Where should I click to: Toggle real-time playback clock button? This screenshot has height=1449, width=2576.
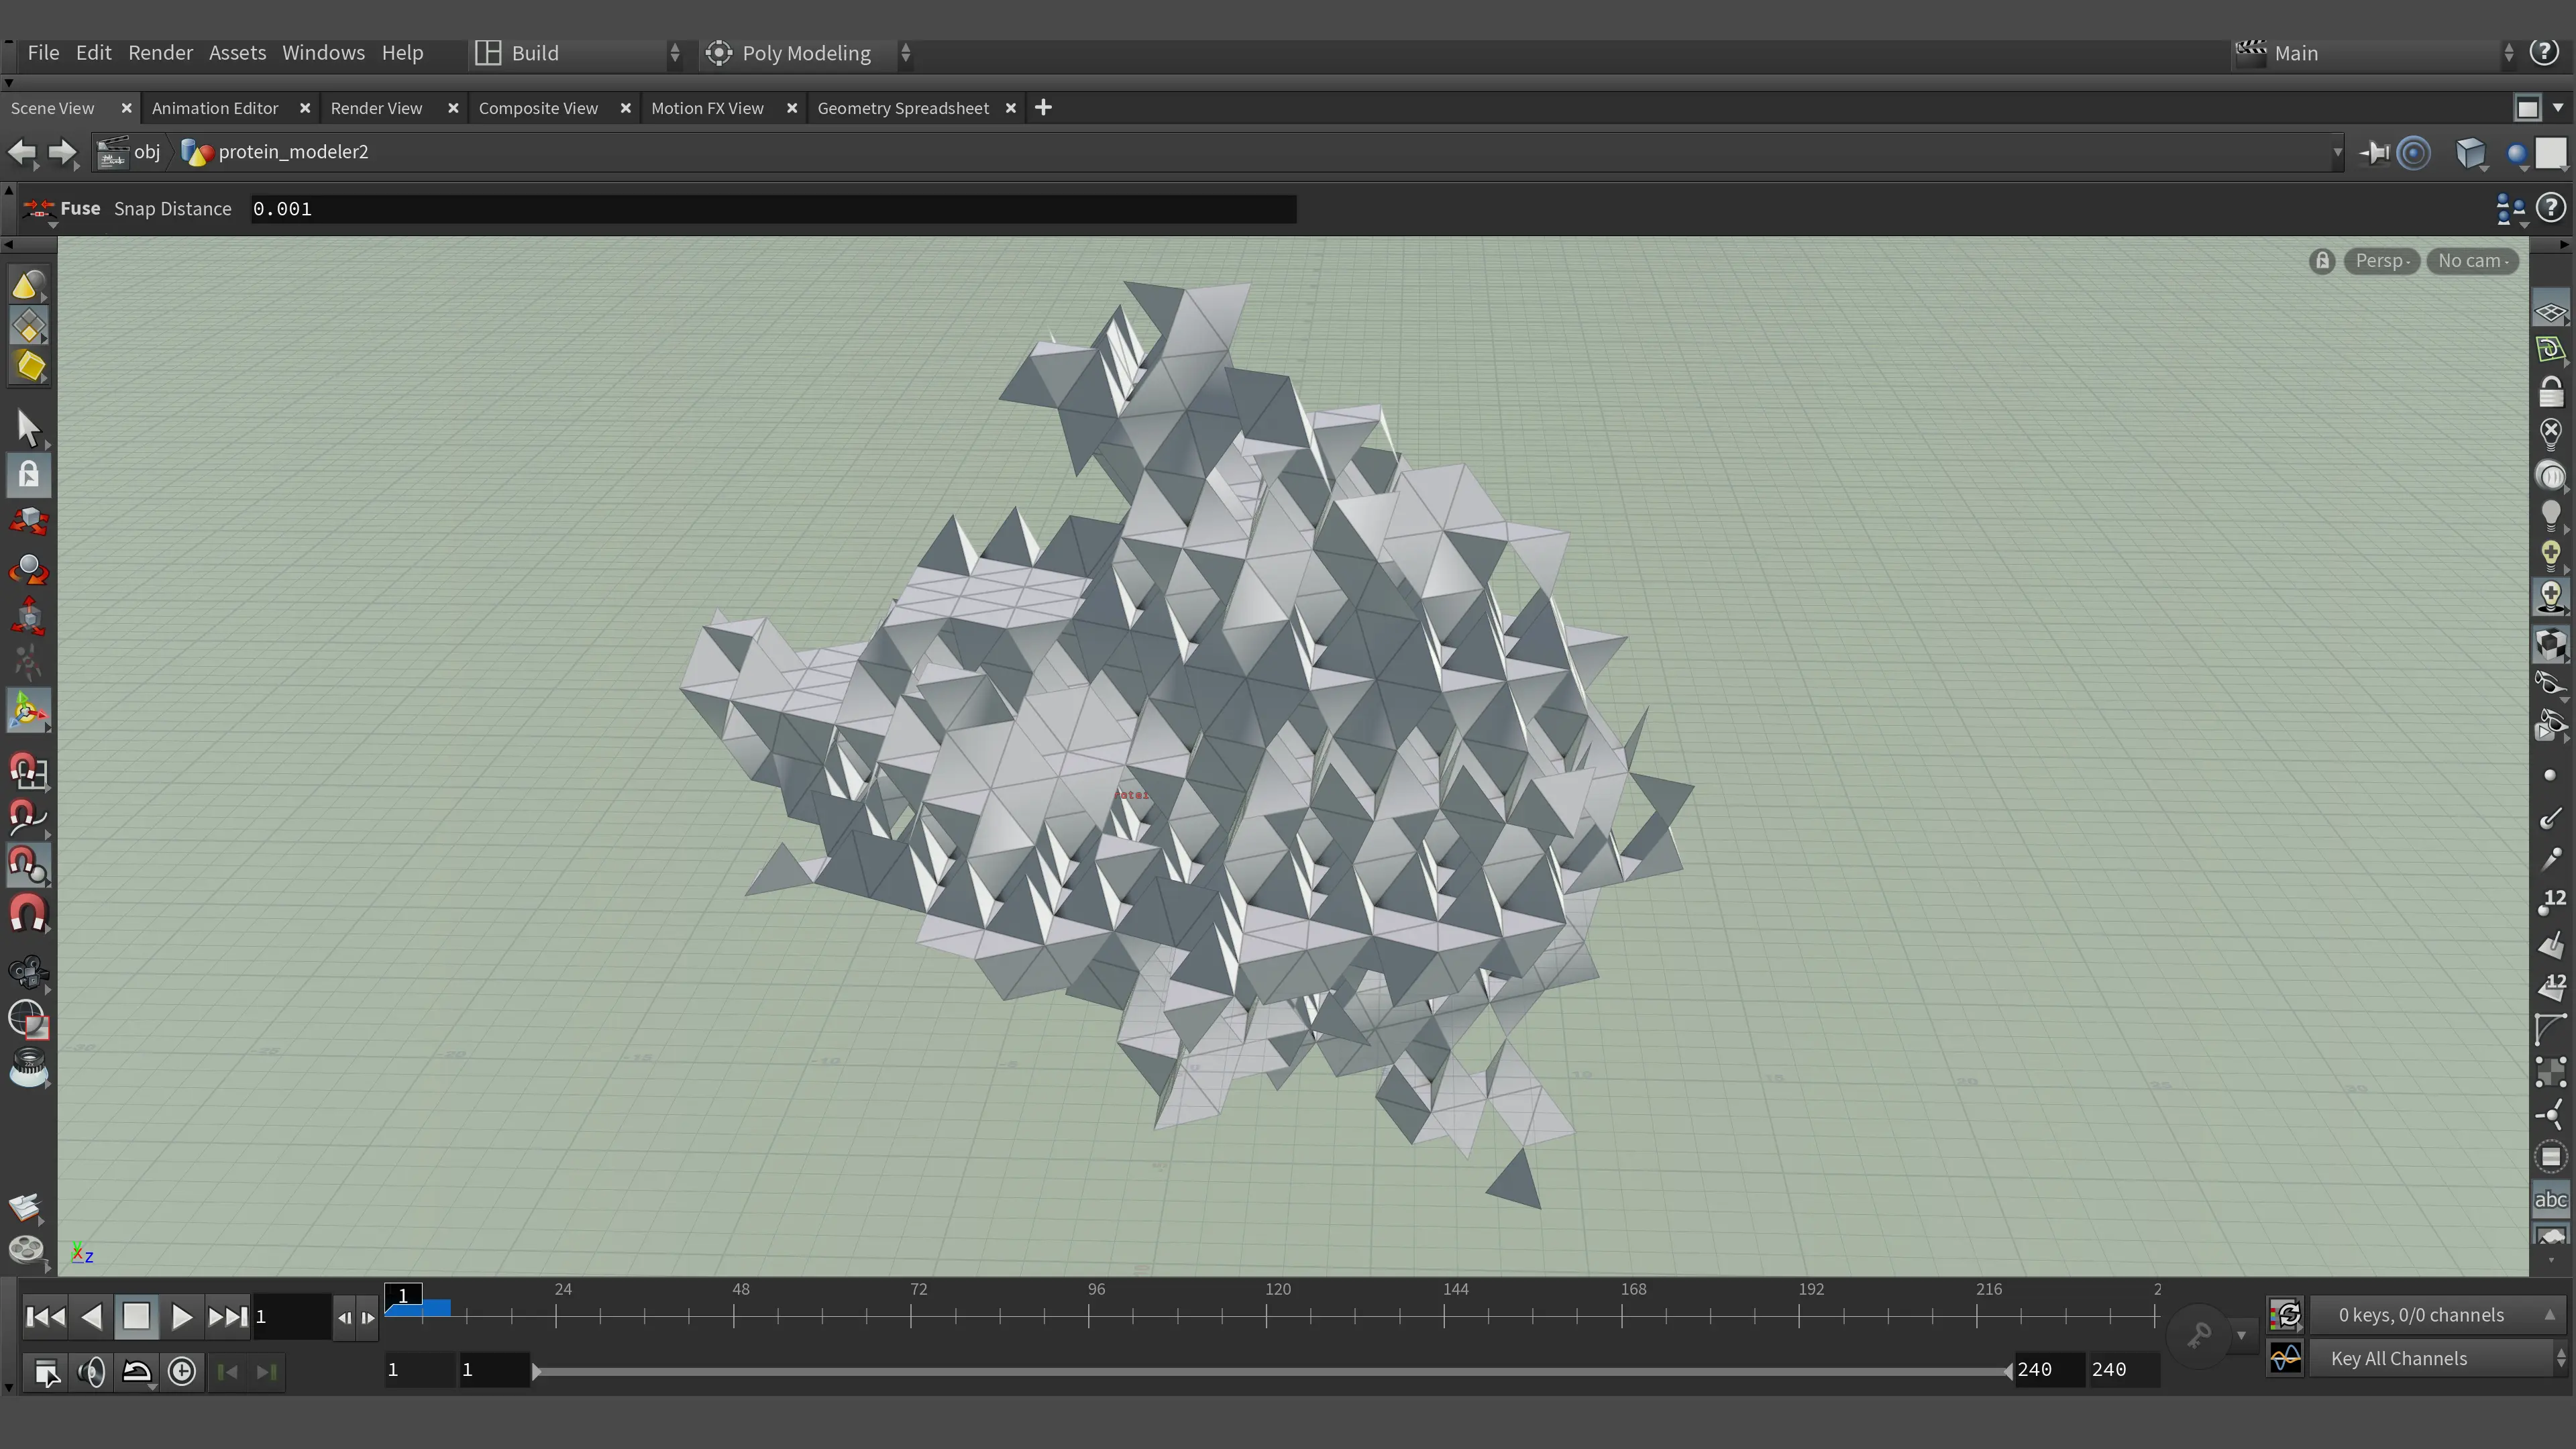coord(182,1371)
